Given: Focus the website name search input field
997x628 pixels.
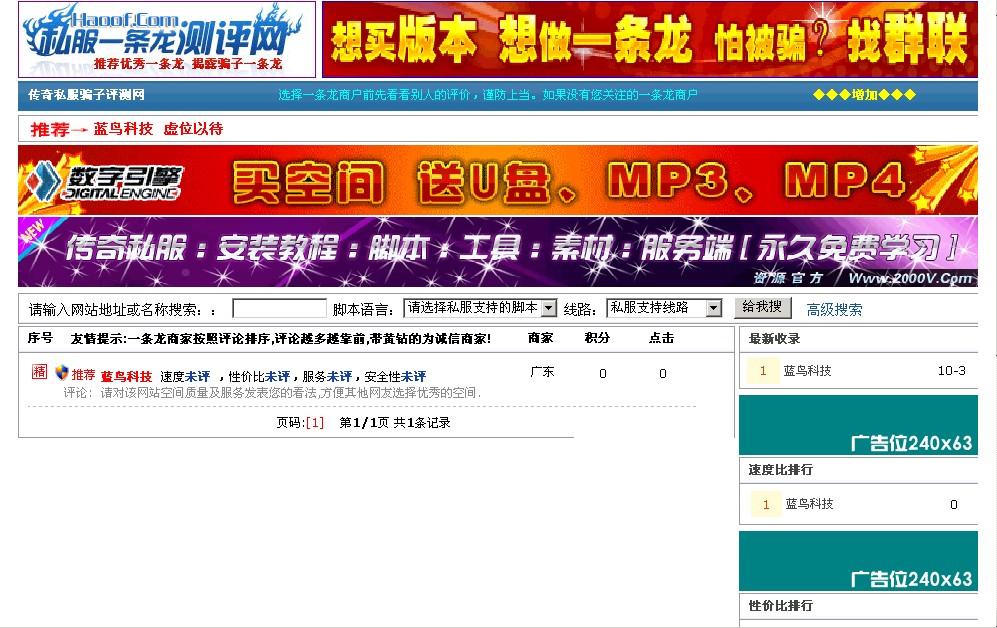Looking at the screenshot, I should [279, 309].
